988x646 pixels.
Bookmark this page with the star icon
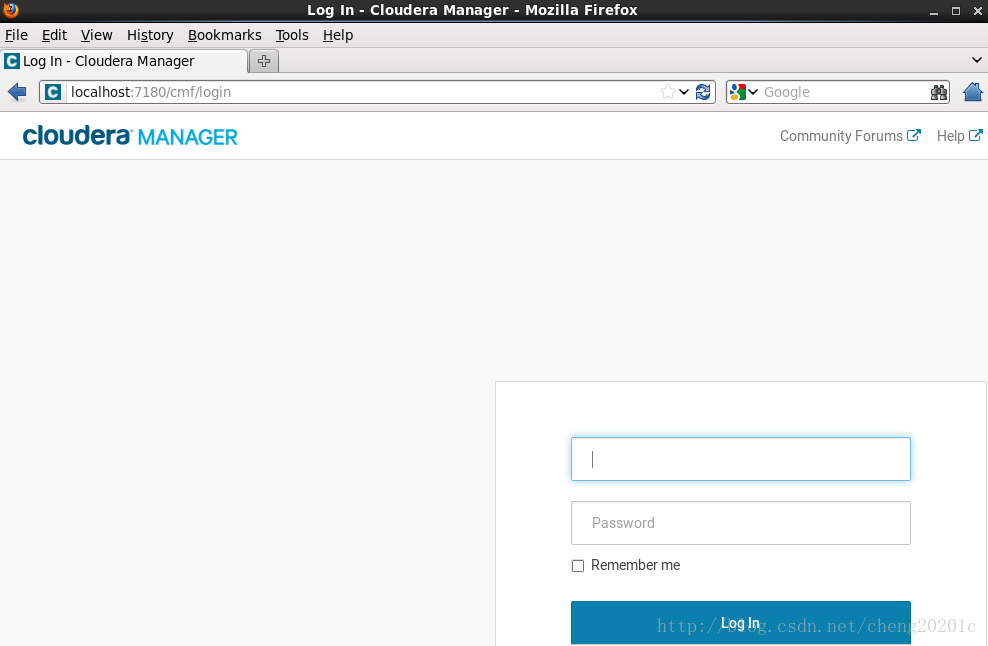coord(667,92)
